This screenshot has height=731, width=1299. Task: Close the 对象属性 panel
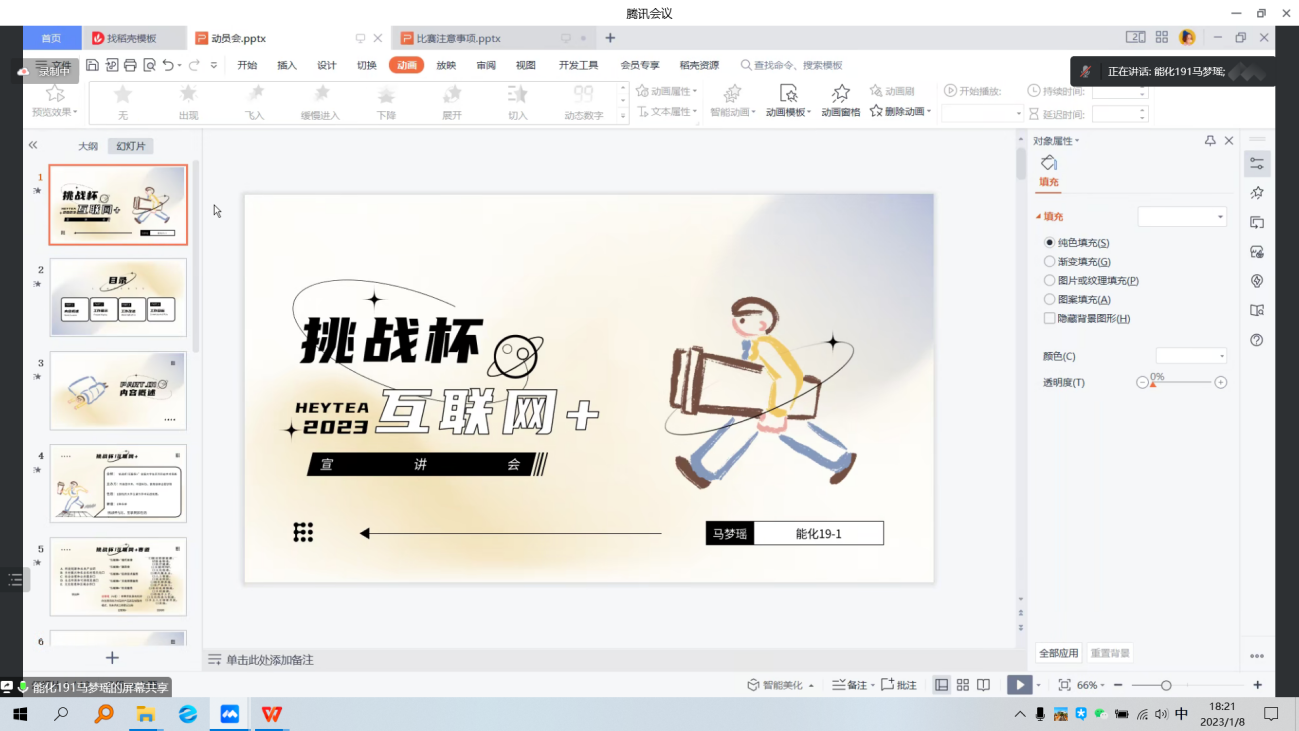coord(1229,141)
